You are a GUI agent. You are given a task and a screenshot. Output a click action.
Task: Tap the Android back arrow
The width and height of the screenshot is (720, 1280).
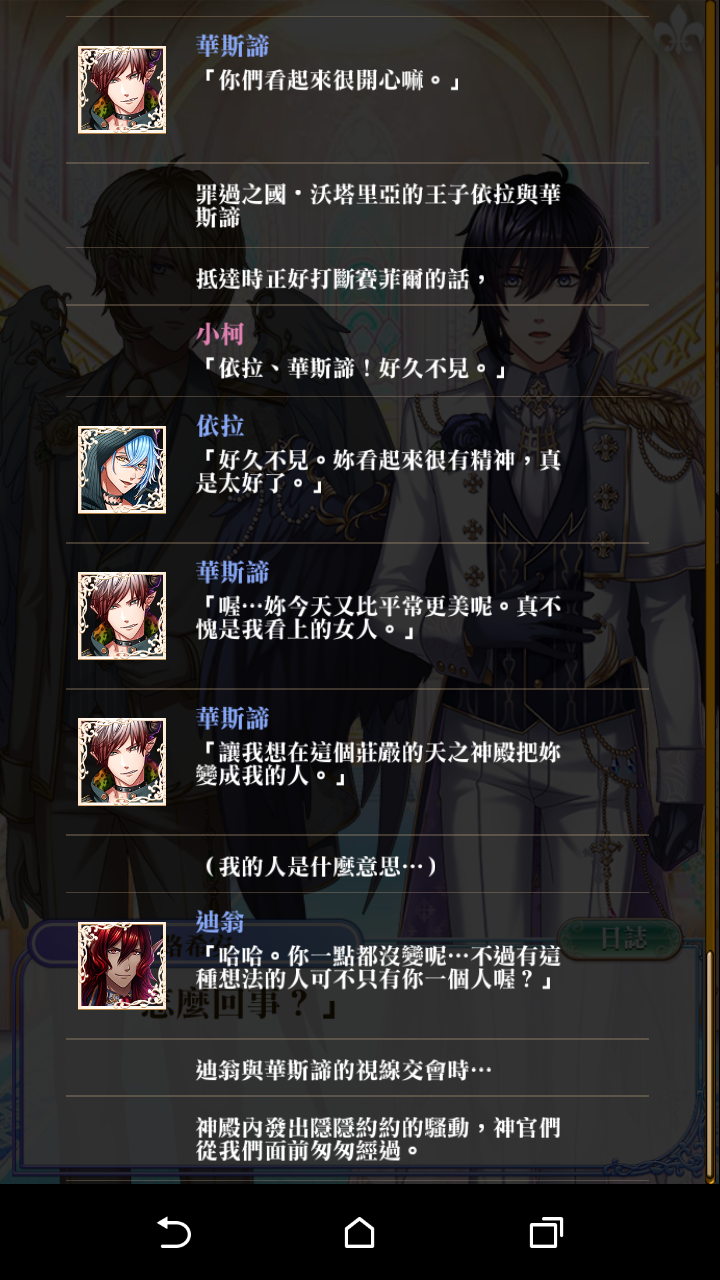[174, 1232]
